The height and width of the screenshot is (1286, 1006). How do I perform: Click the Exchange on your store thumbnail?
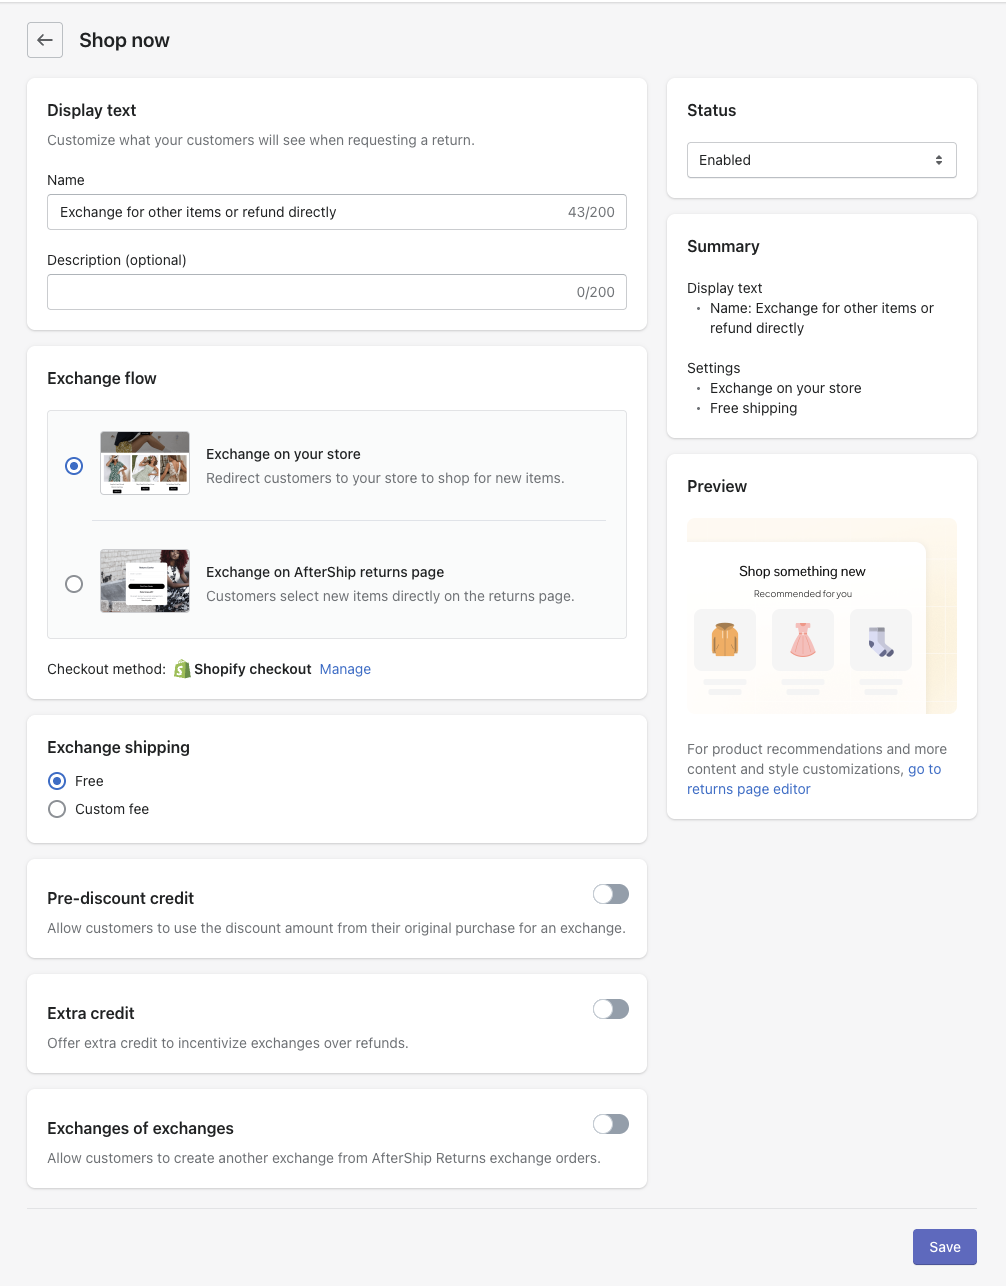pos(145,463)
